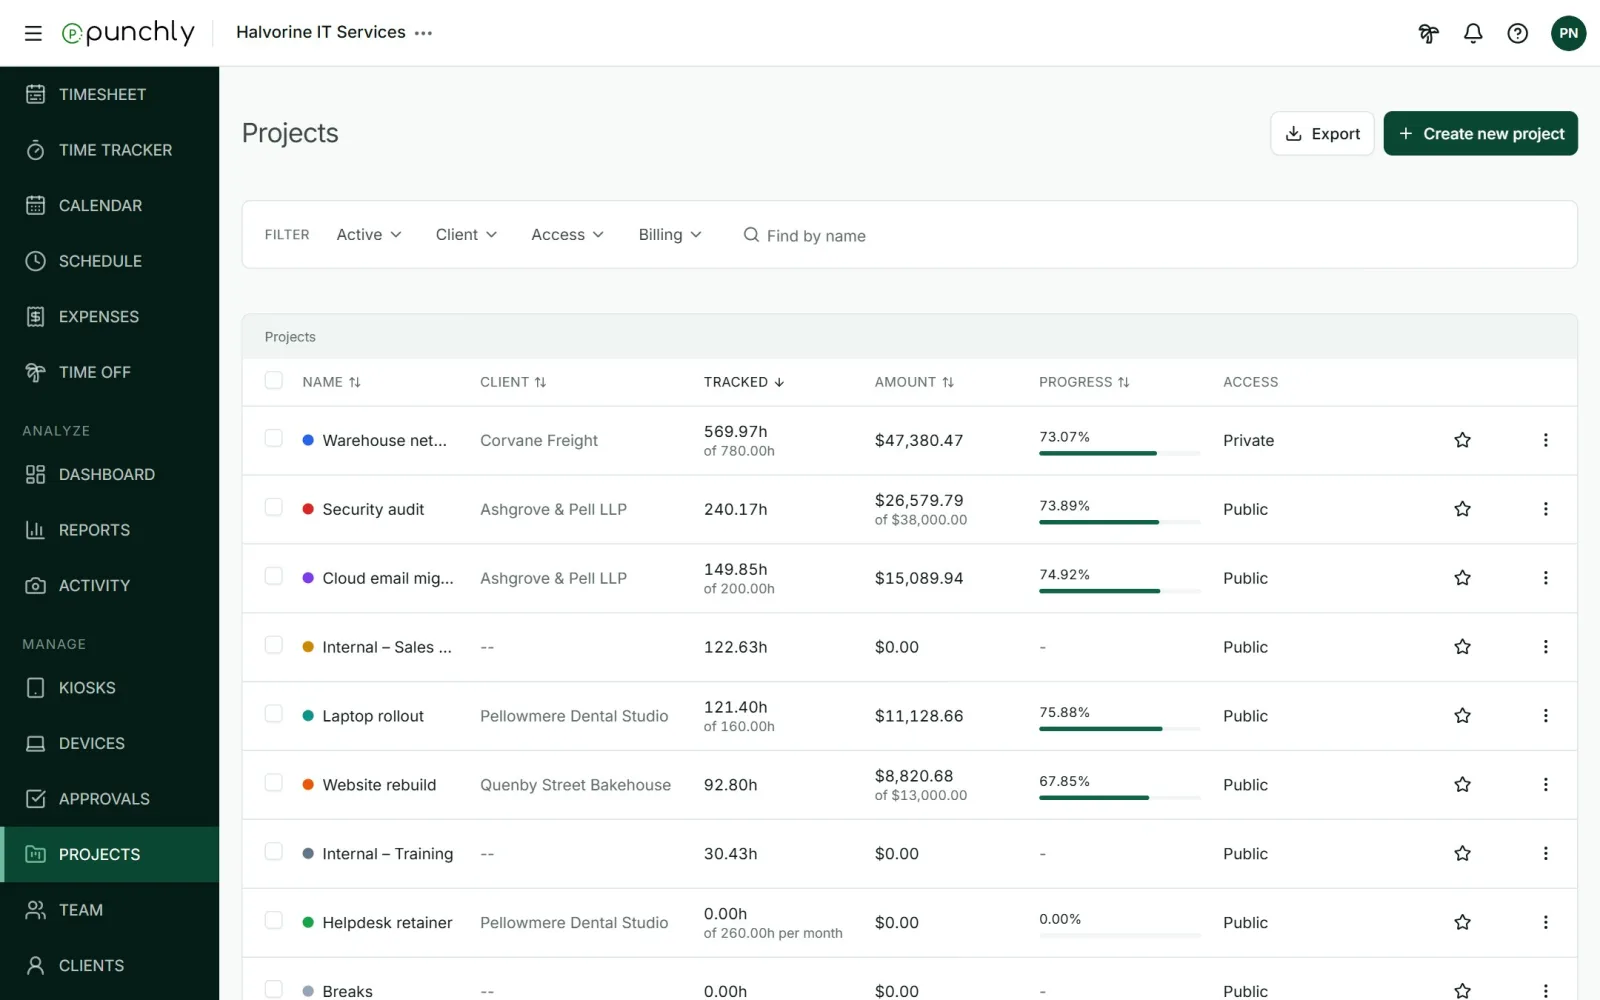This screenshot has height=1000, width=1600.
Task: Open more options for Cloud email mig... row
Action: [1545, 578]
